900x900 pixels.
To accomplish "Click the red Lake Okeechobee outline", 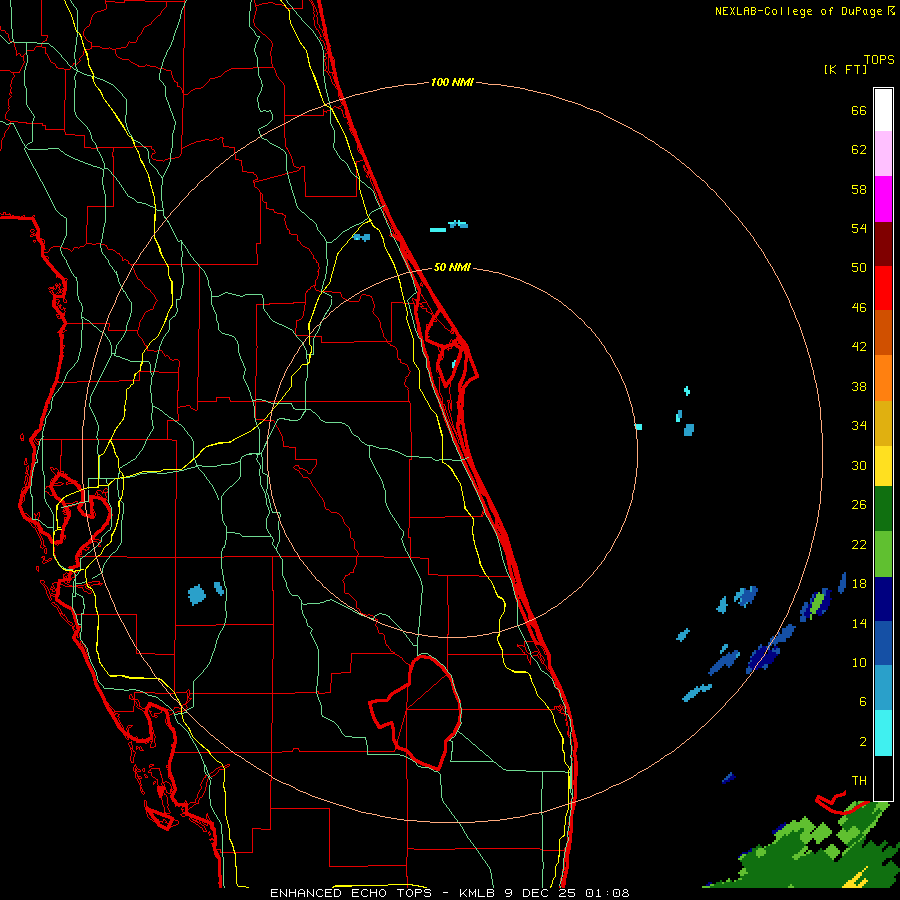I will coord(416,711).
